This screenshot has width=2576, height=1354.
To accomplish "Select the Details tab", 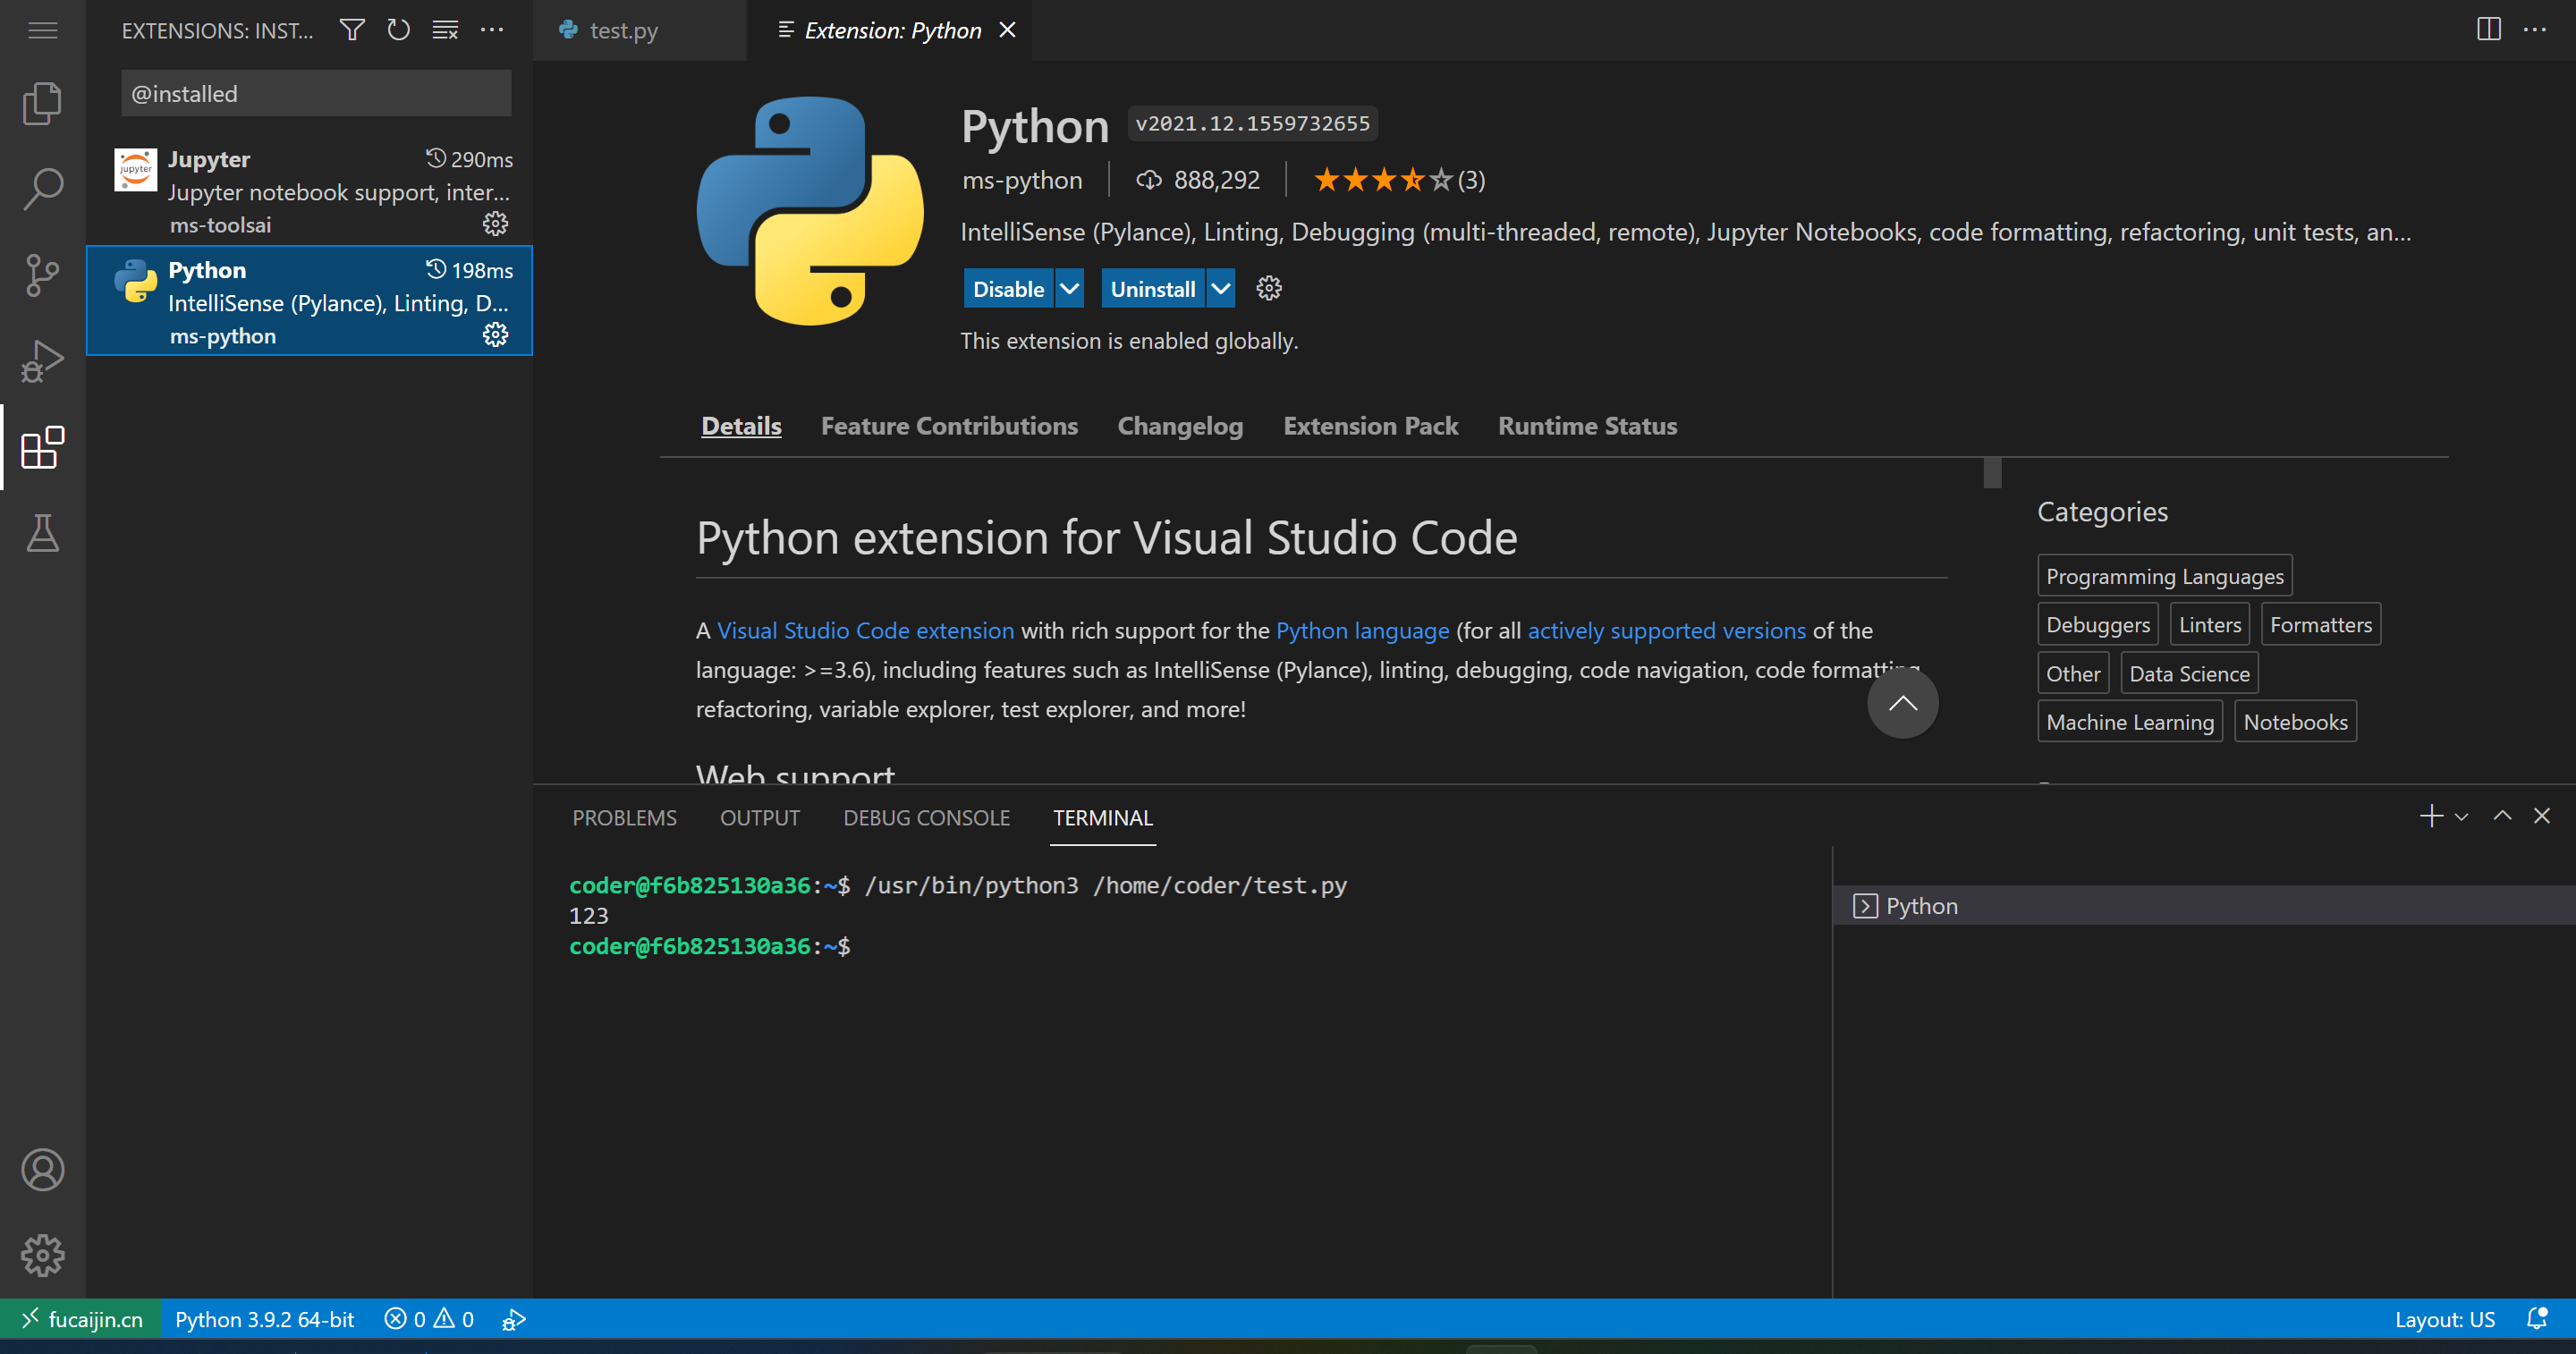I will click(741, 426).
